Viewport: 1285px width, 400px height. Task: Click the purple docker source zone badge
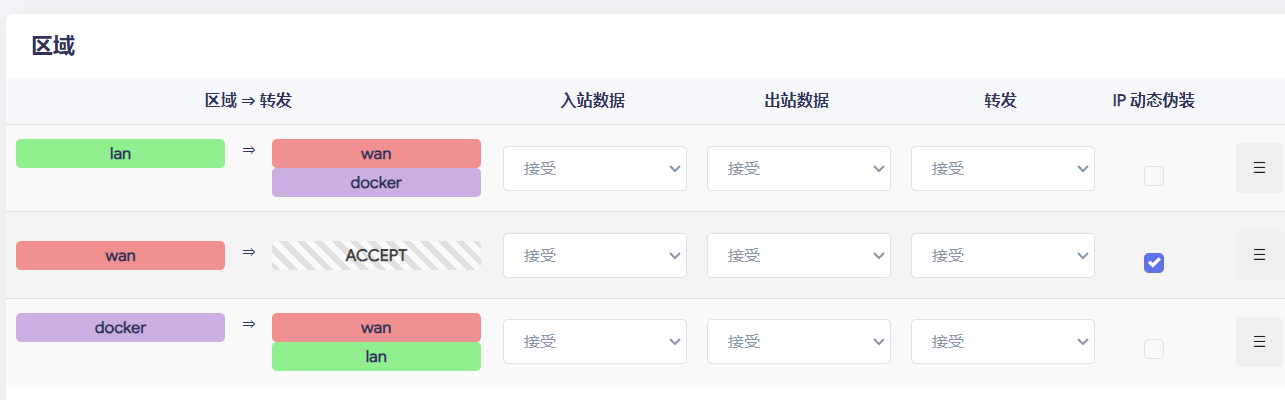click(x=121, y=327)
